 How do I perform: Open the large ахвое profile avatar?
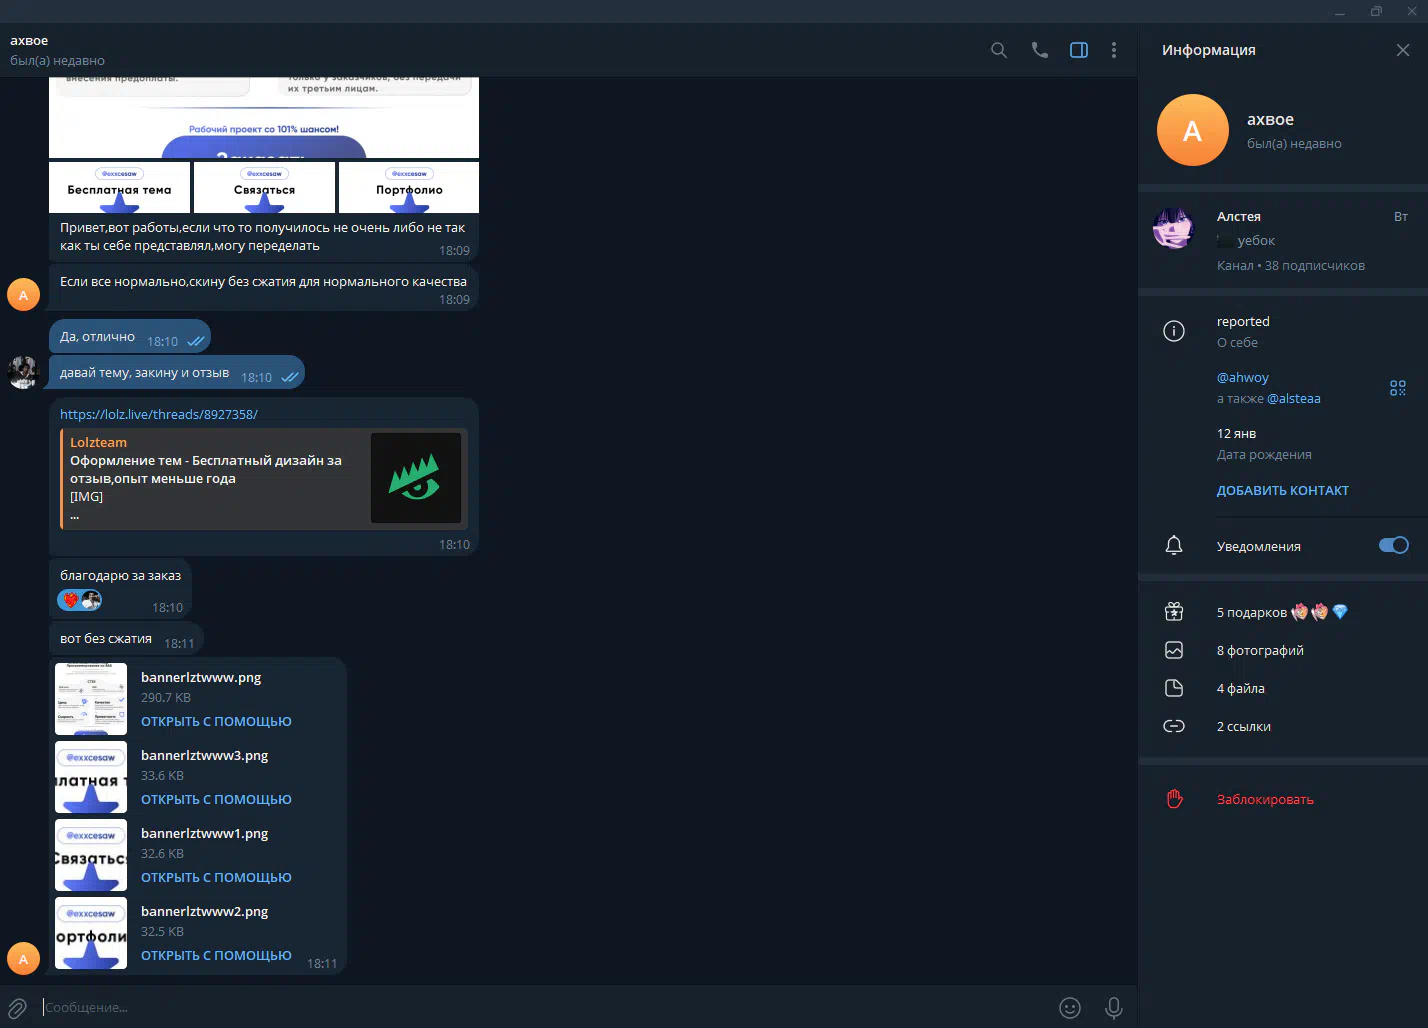pyautogui.click(x=1193, y=130)
